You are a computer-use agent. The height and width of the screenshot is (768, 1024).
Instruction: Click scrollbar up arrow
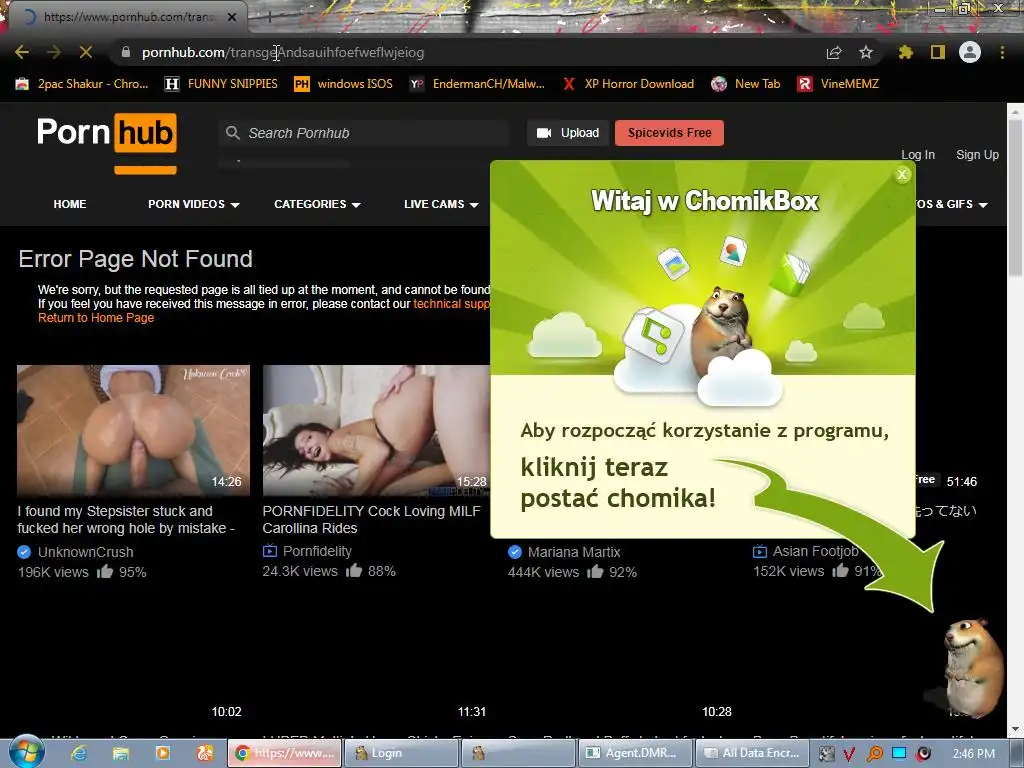tap(1016, 111)
